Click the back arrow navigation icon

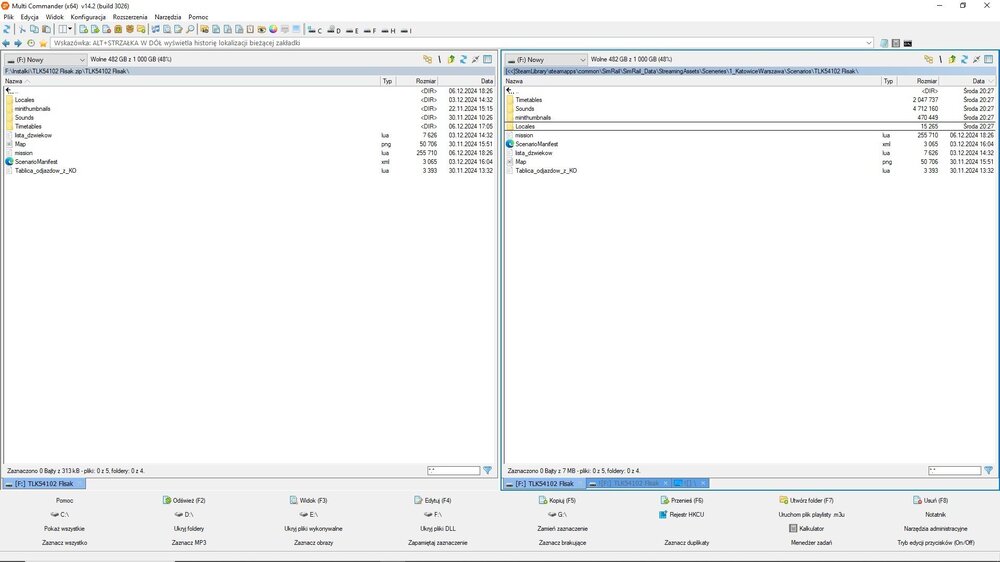7,43
